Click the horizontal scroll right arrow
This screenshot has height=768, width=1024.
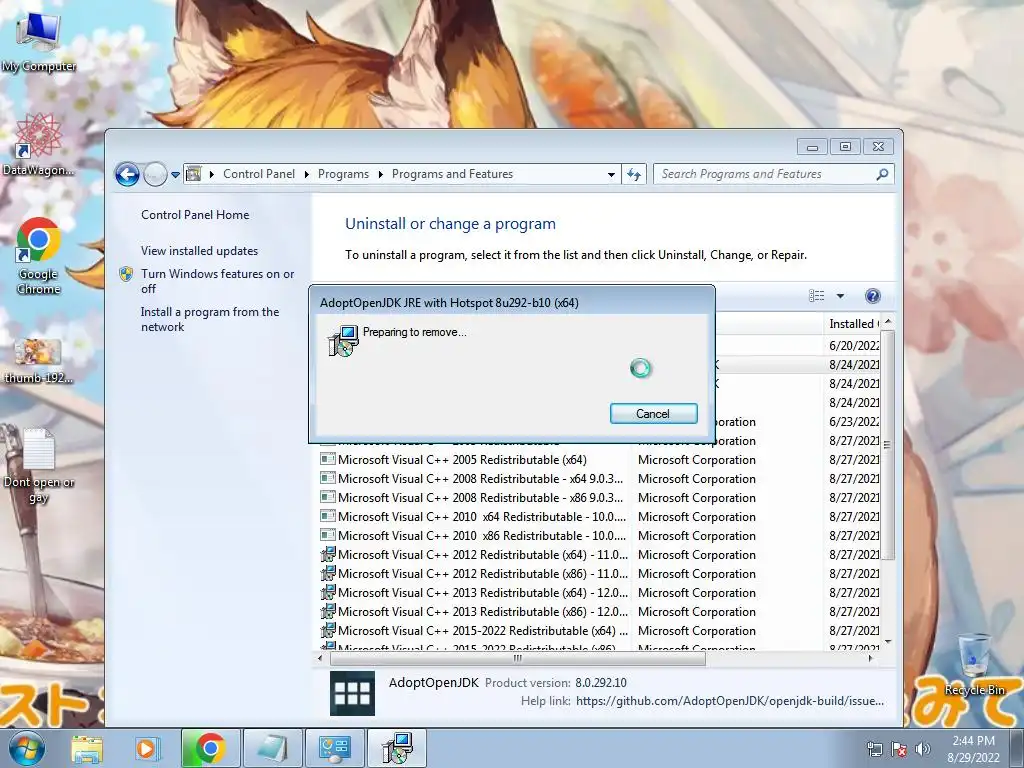[871, 658]
